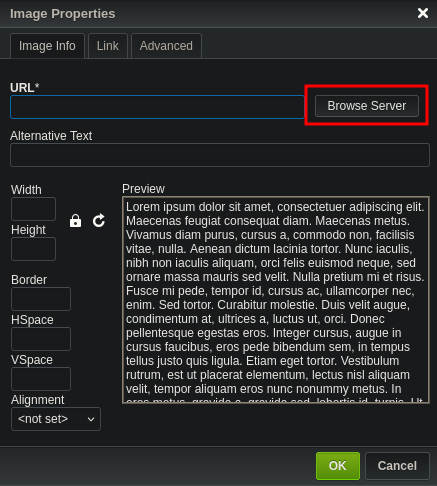Click the Cancel button
The image size is (437, 486).
[397, 466]
